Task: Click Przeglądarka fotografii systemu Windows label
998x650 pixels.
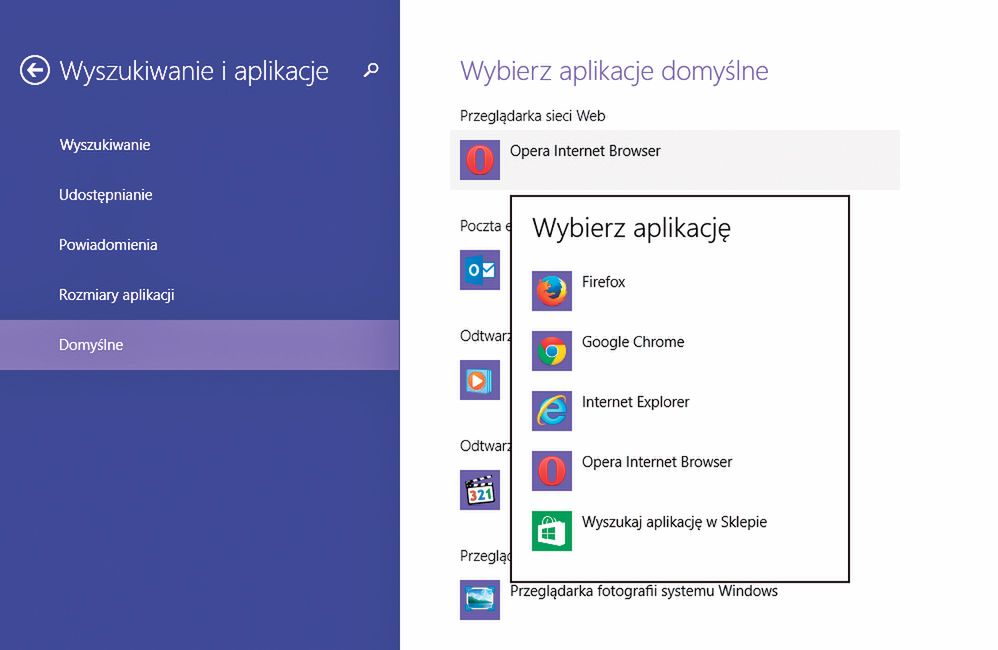Action: pyautogui.click(x=643, y=591)
